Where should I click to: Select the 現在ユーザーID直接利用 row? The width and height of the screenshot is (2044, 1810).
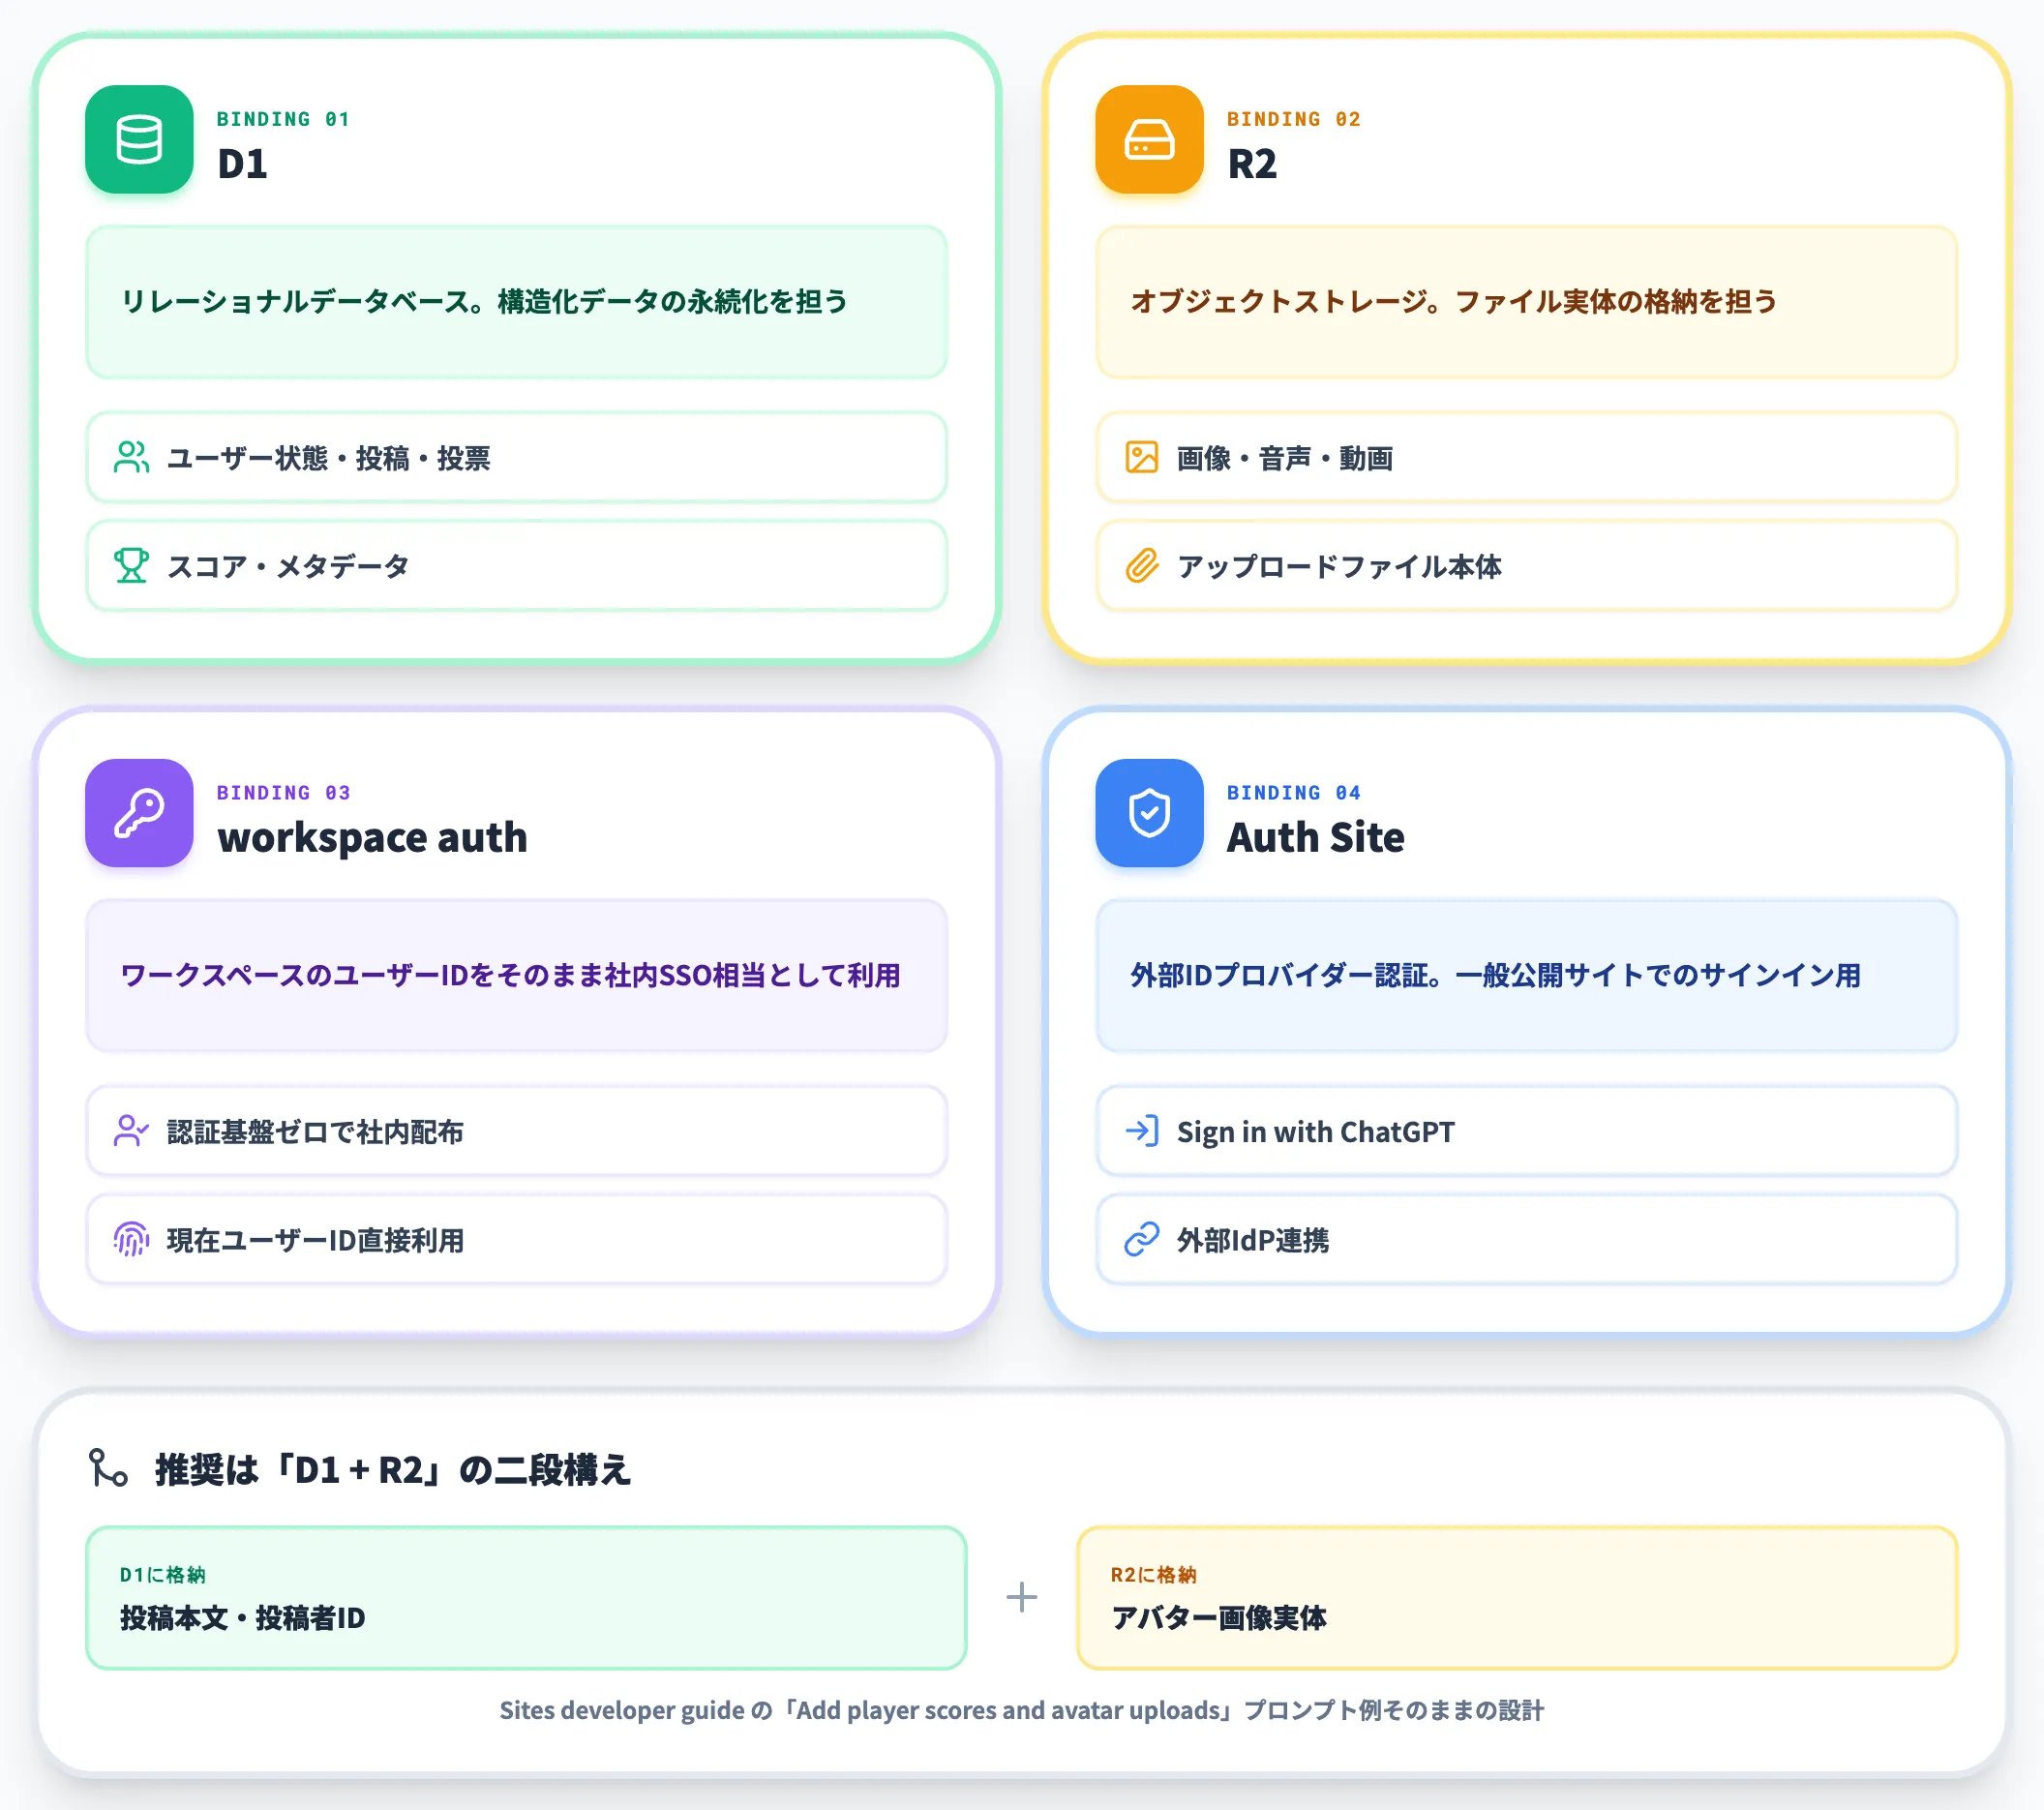pos(516,1239)
